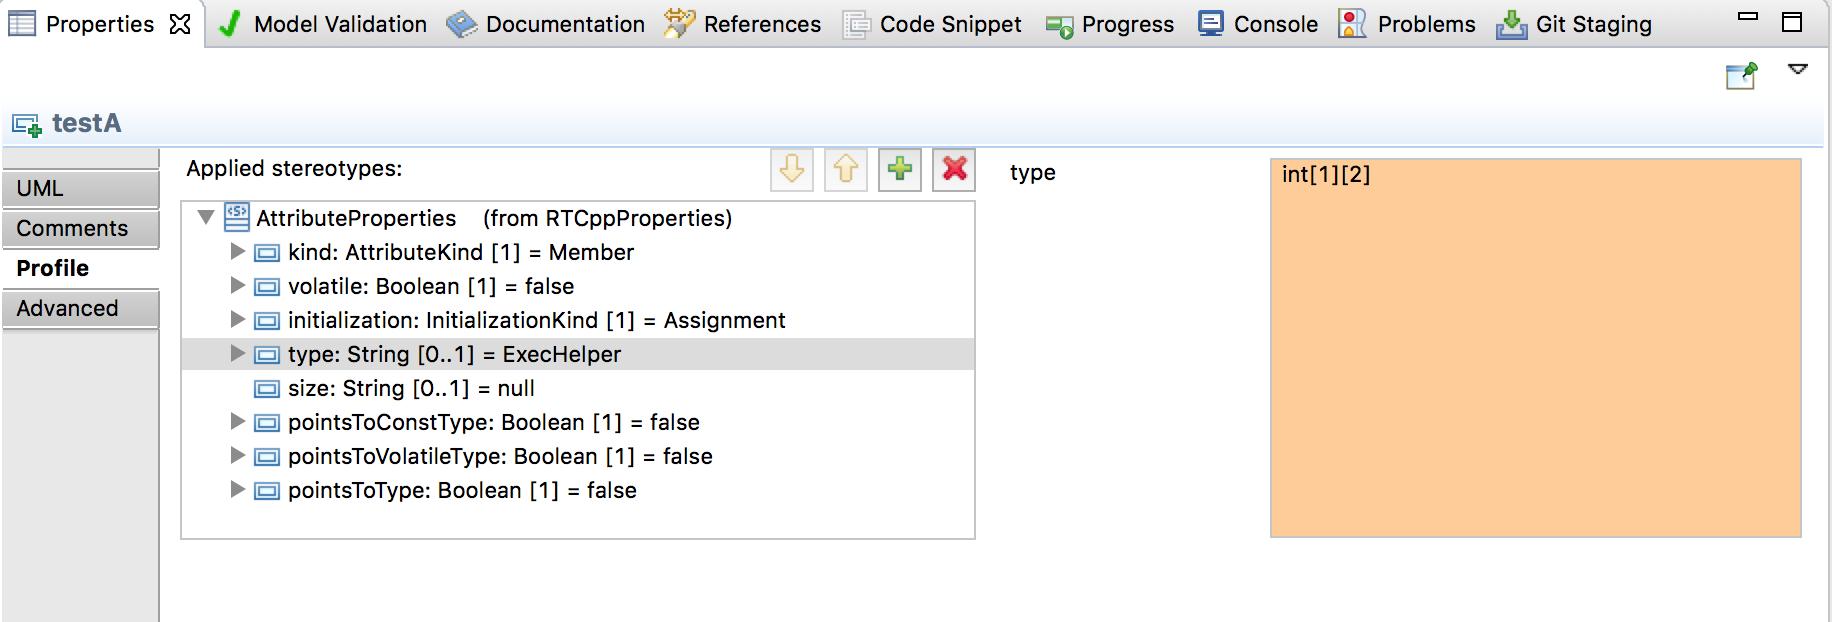Click the Git Staging tab icon
Screen dimensions: 1832x622
(1511, 24)
